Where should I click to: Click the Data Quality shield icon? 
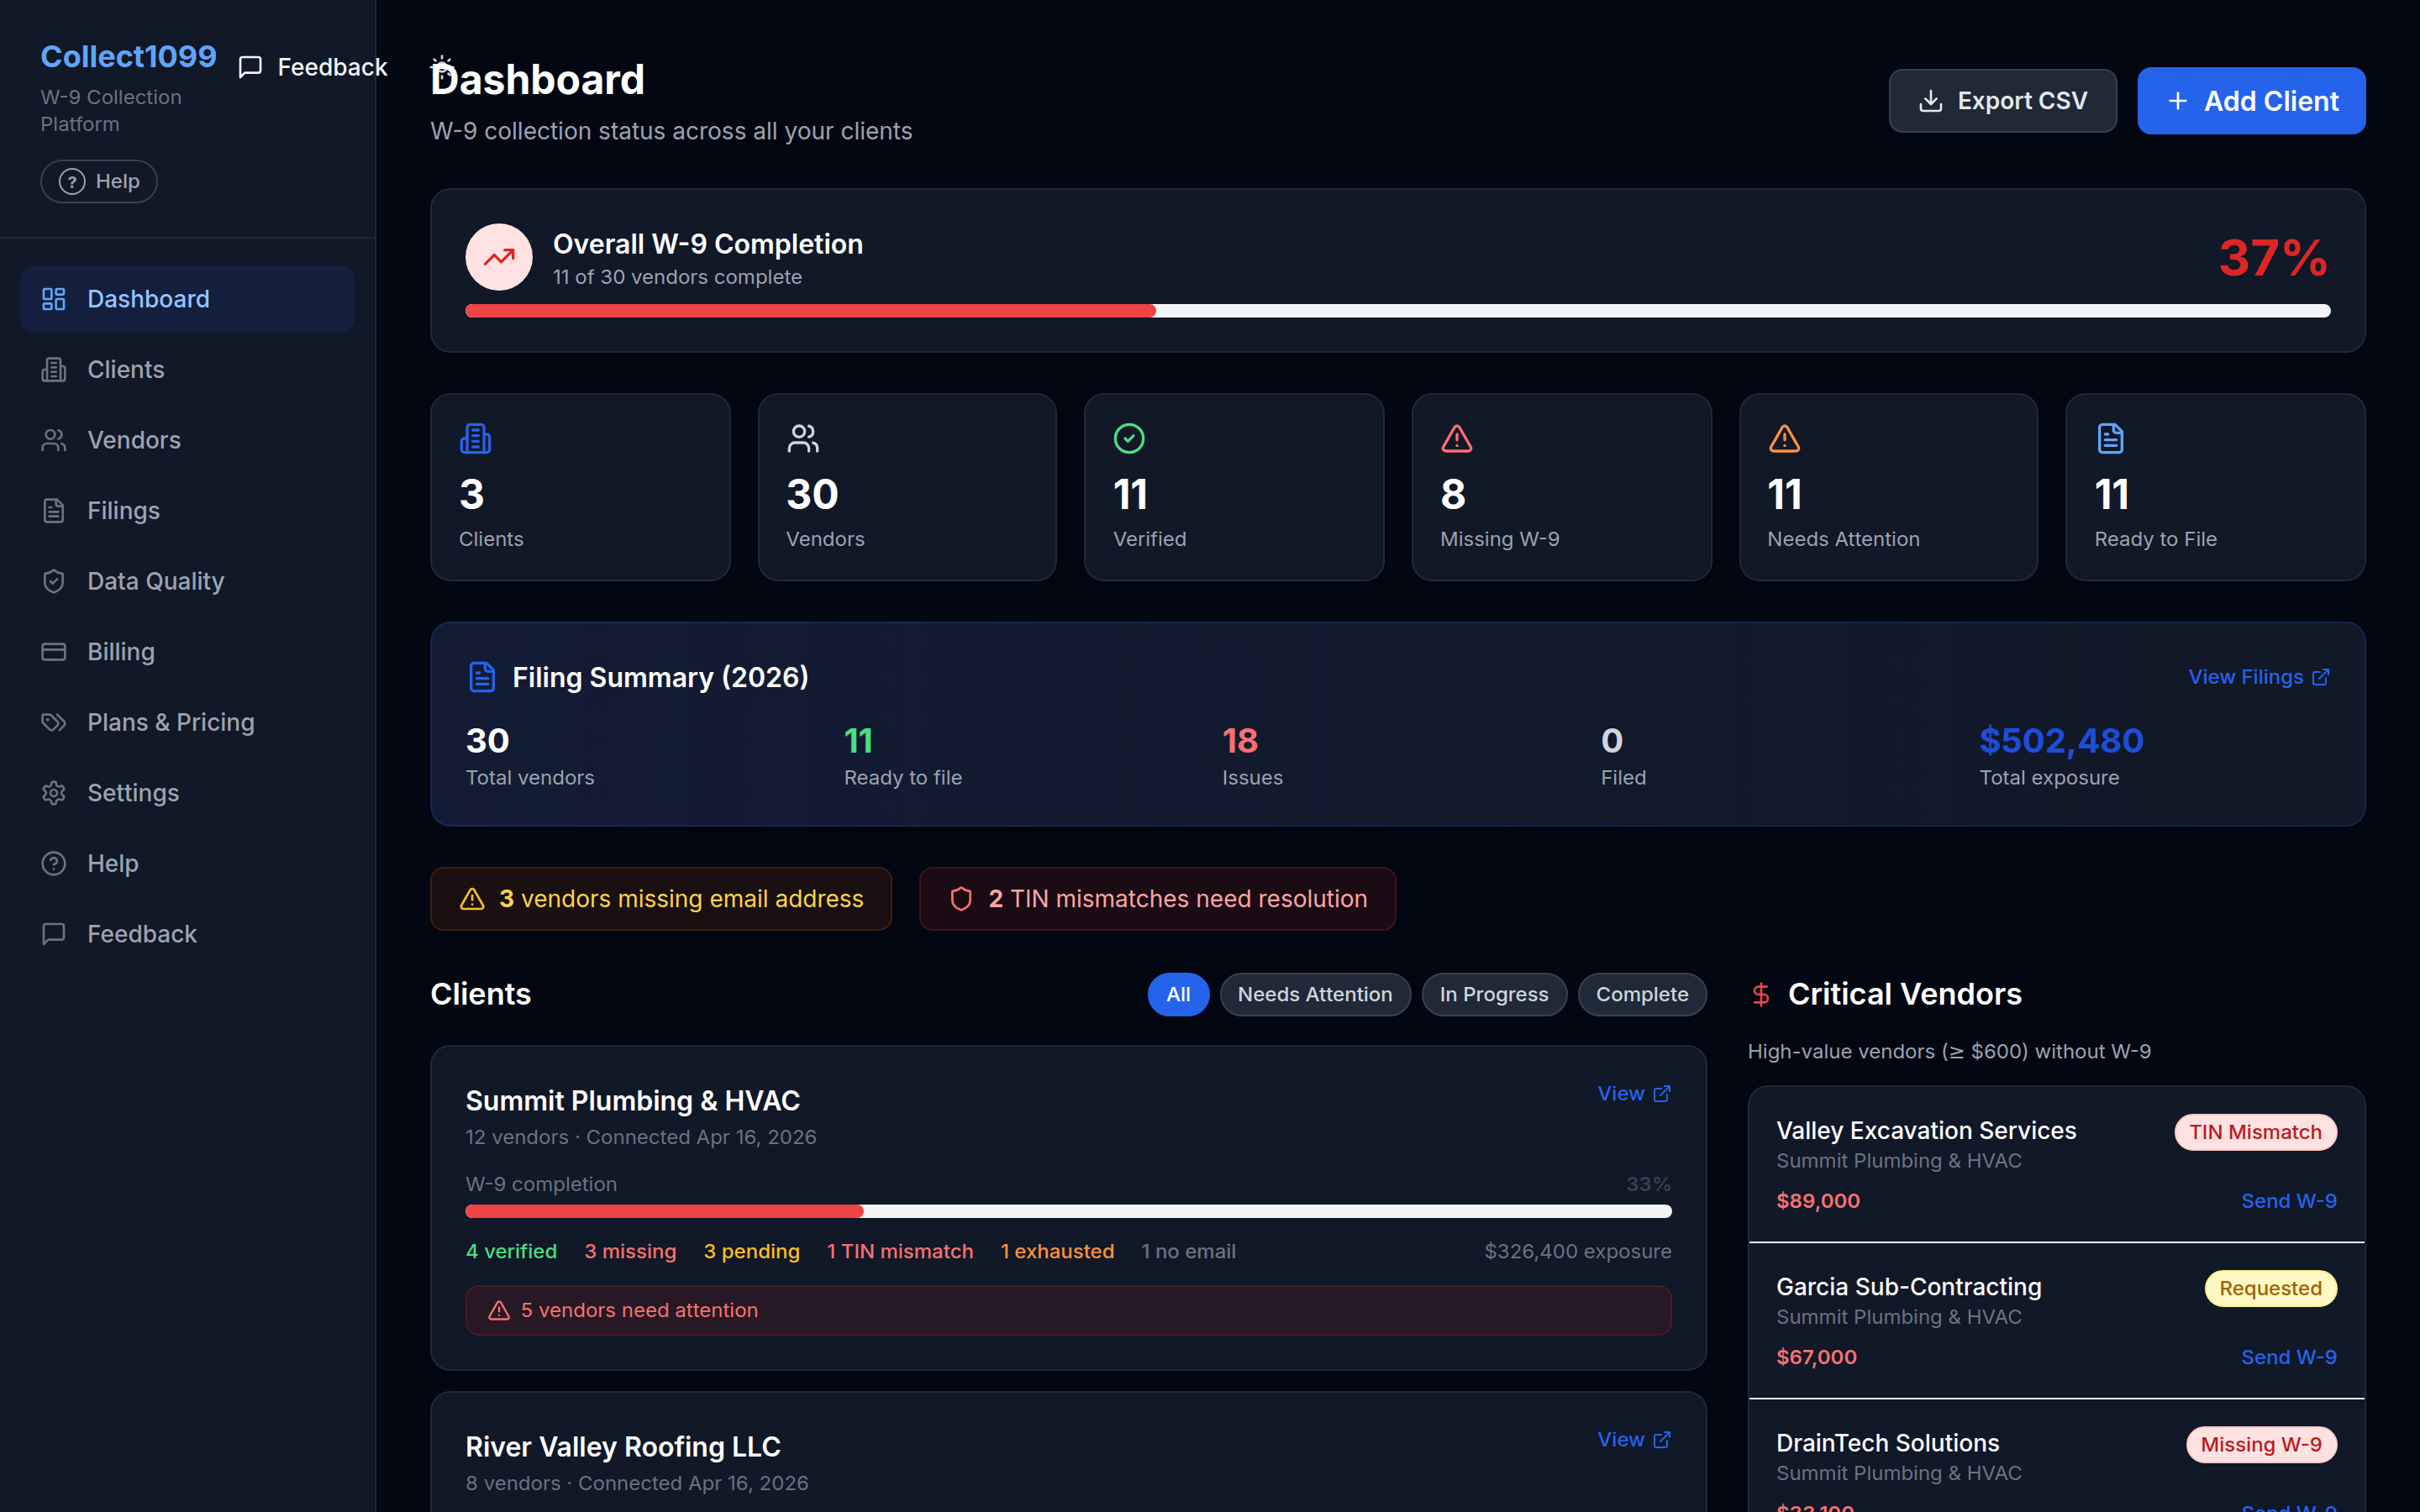tap(54, 581)
